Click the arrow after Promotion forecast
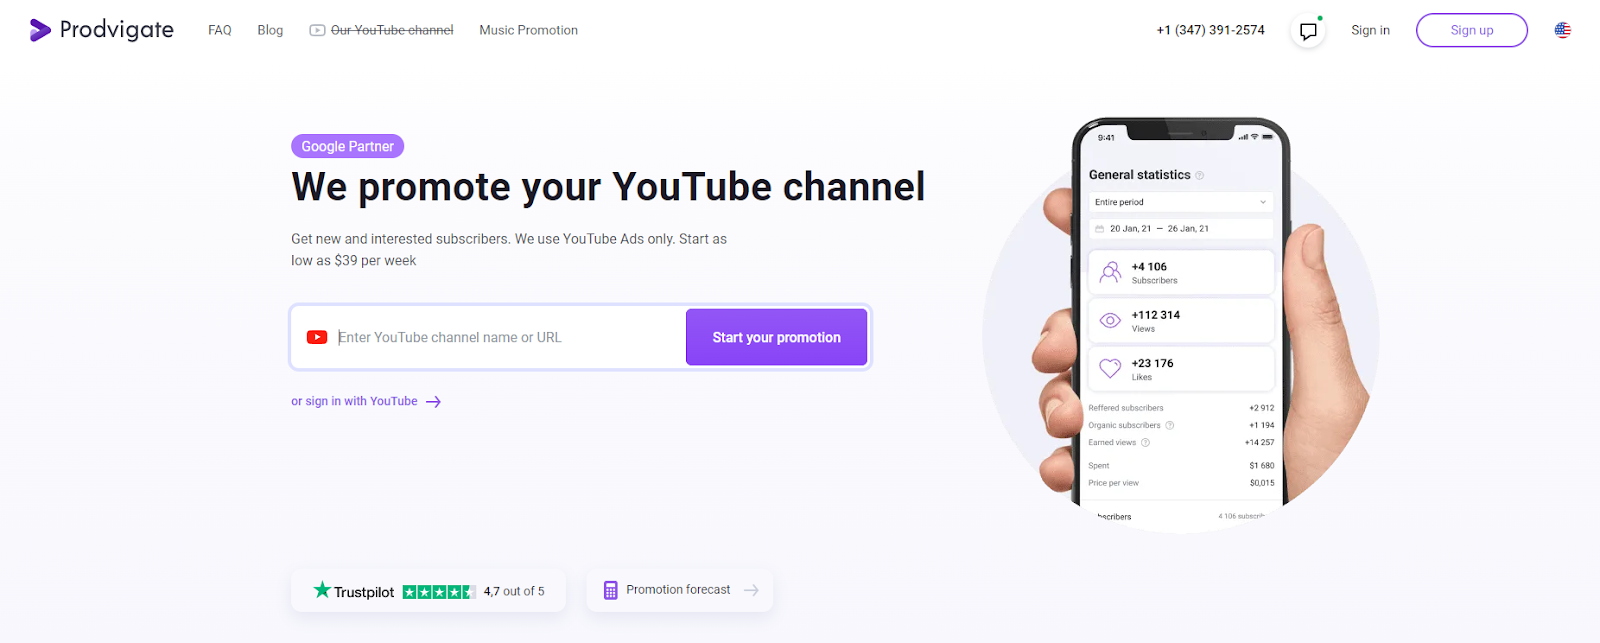The image size is (1600, 643). tap(751, 591)
